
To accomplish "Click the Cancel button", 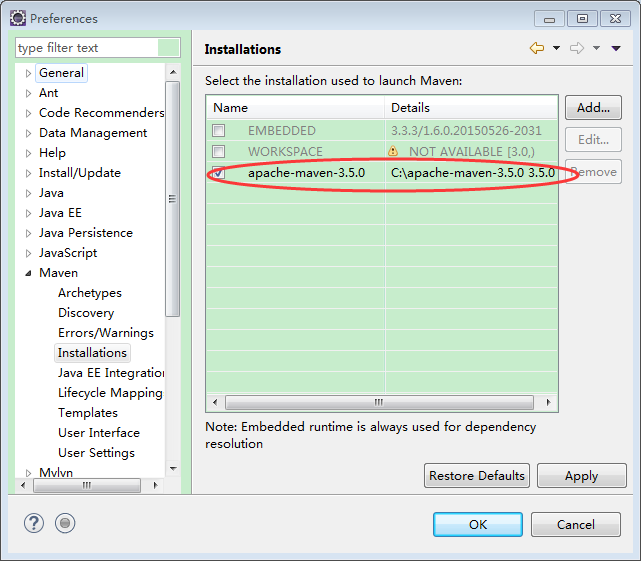I will 576,524.
